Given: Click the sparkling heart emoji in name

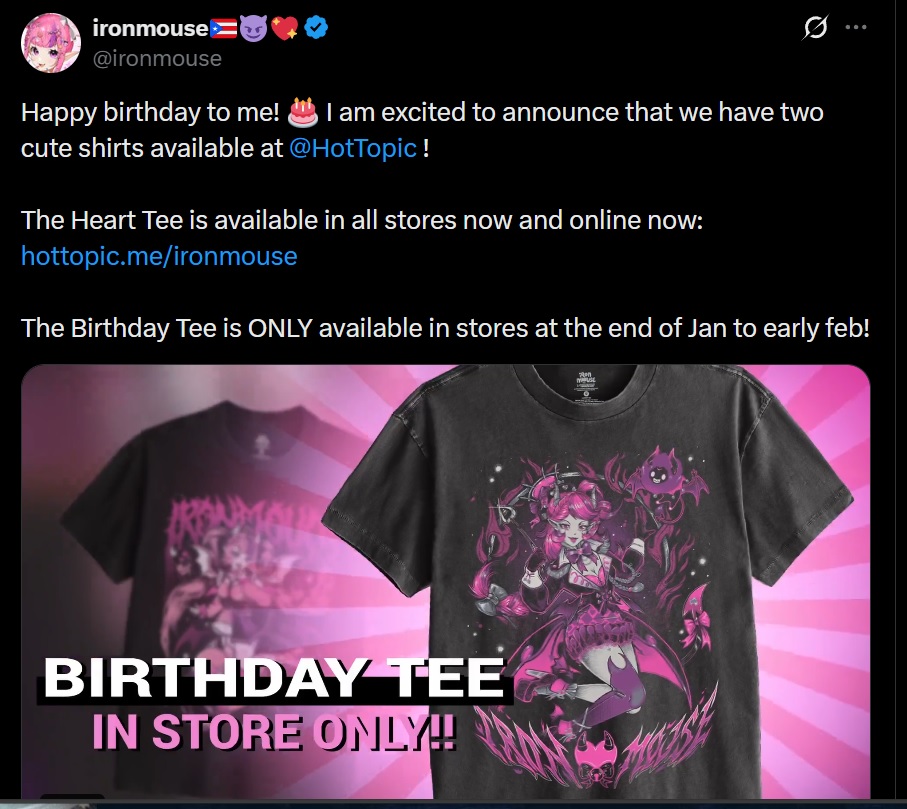Looking at the screenshot, I should tap(284, 28).
